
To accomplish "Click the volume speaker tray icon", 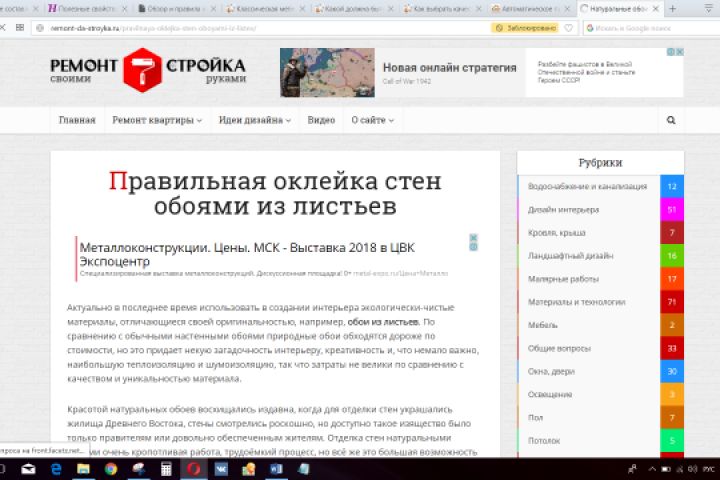I will tap(693, 469).
